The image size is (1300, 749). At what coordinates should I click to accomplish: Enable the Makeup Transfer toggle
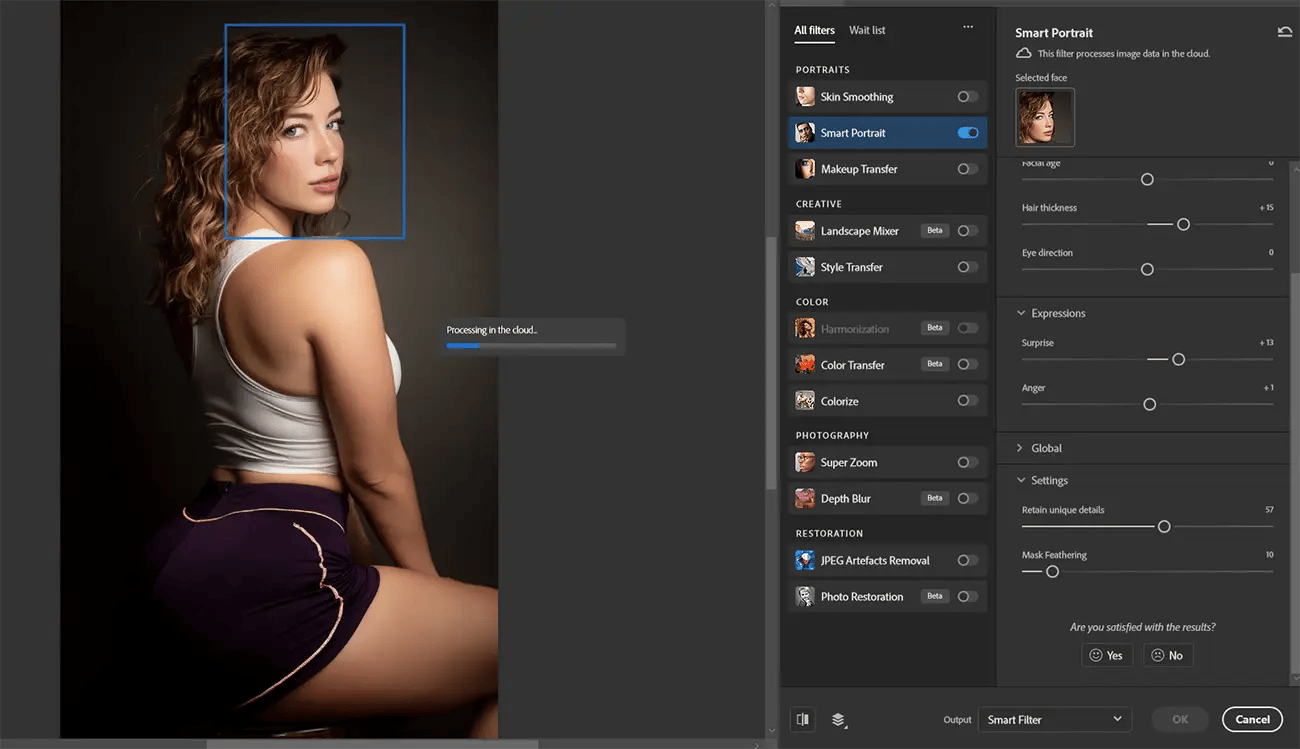pyautogui.click(x=967, y=169)
